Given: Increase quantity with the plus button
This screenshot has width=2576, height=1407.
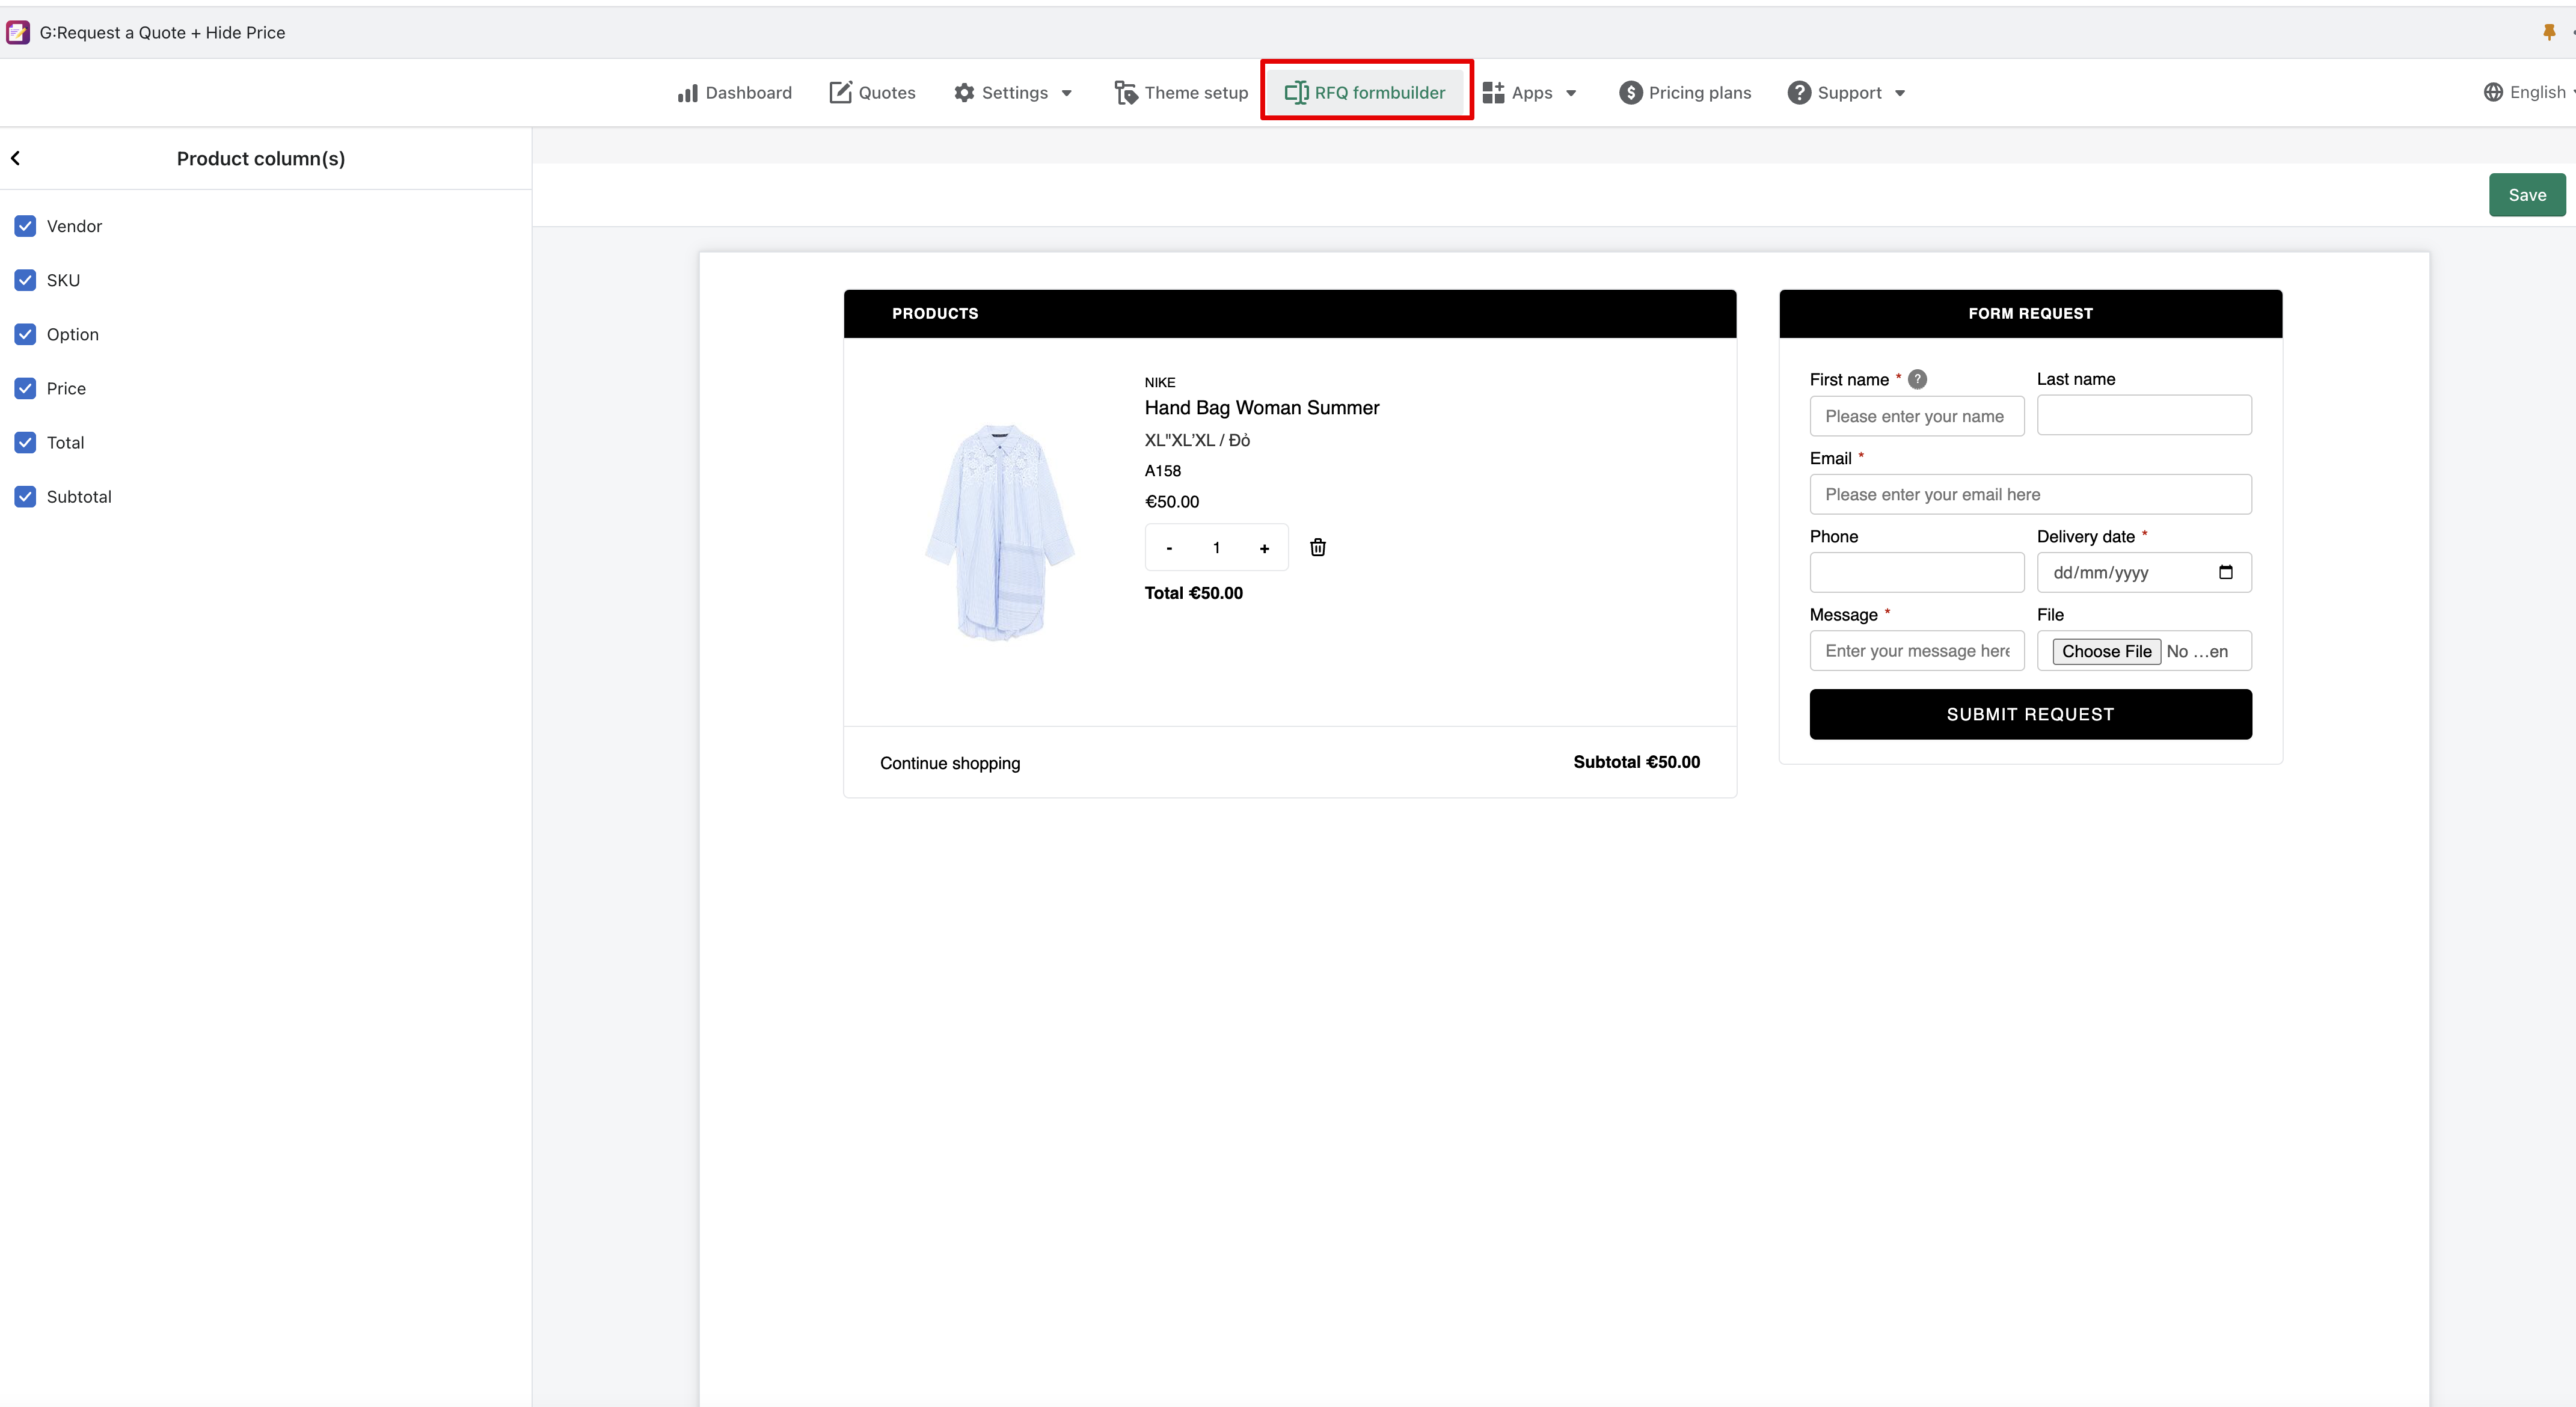Looking at the screenshot, I should pyautogui.click(x=1264, y=548).
